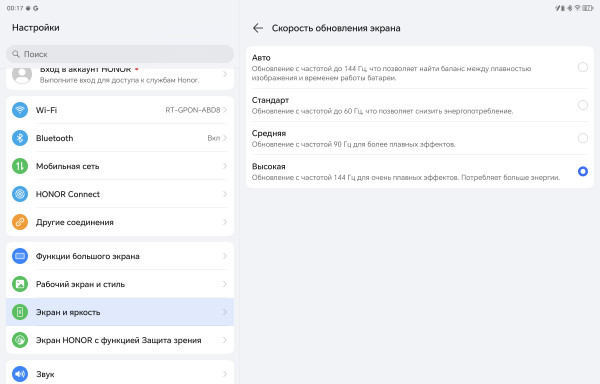Select the Высокая 144 Hz radio button
The width and height of the screenshot is (600, 384).
coord(583,171)
